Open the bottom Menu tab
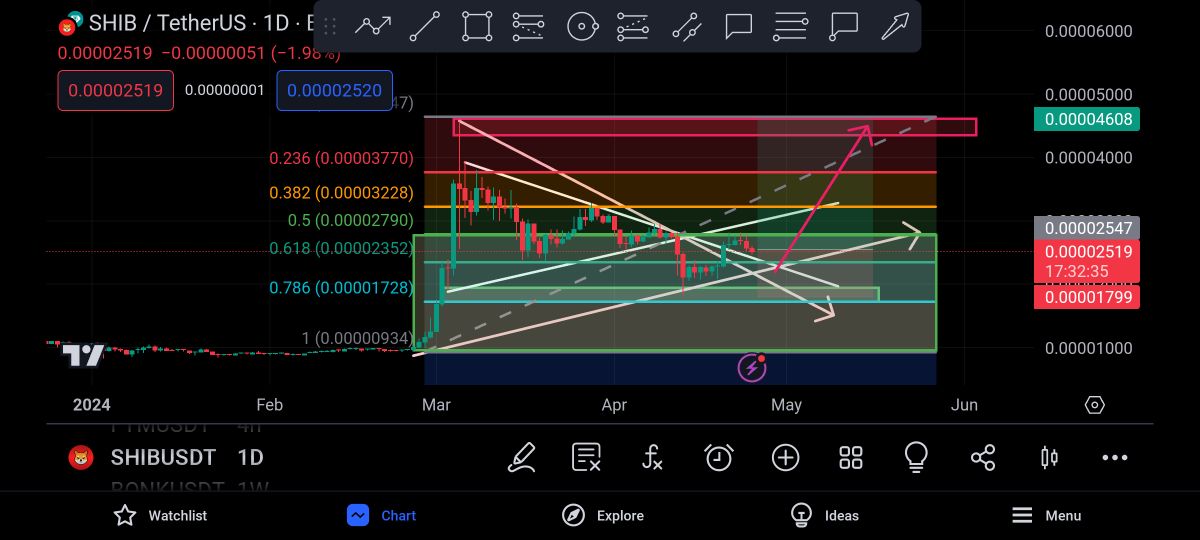This screenshot has width=1200, height=540. (x=1046, y=515)
